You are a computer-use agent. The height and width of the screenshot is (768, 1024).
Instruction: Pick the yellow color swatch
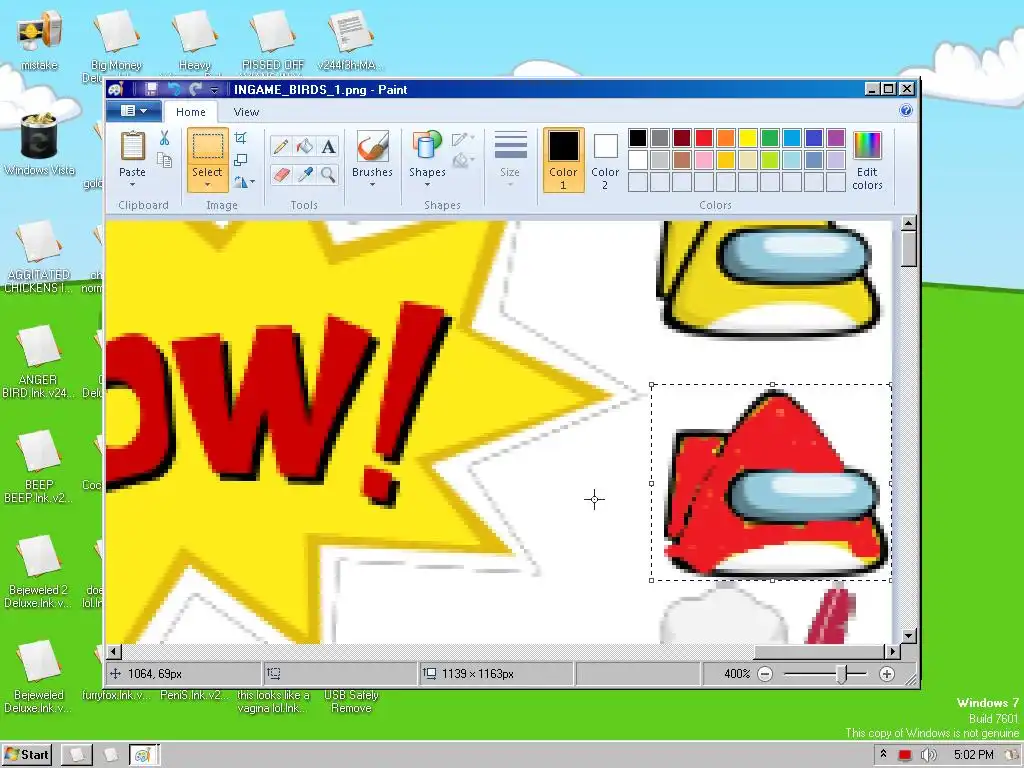pos(748,138)
